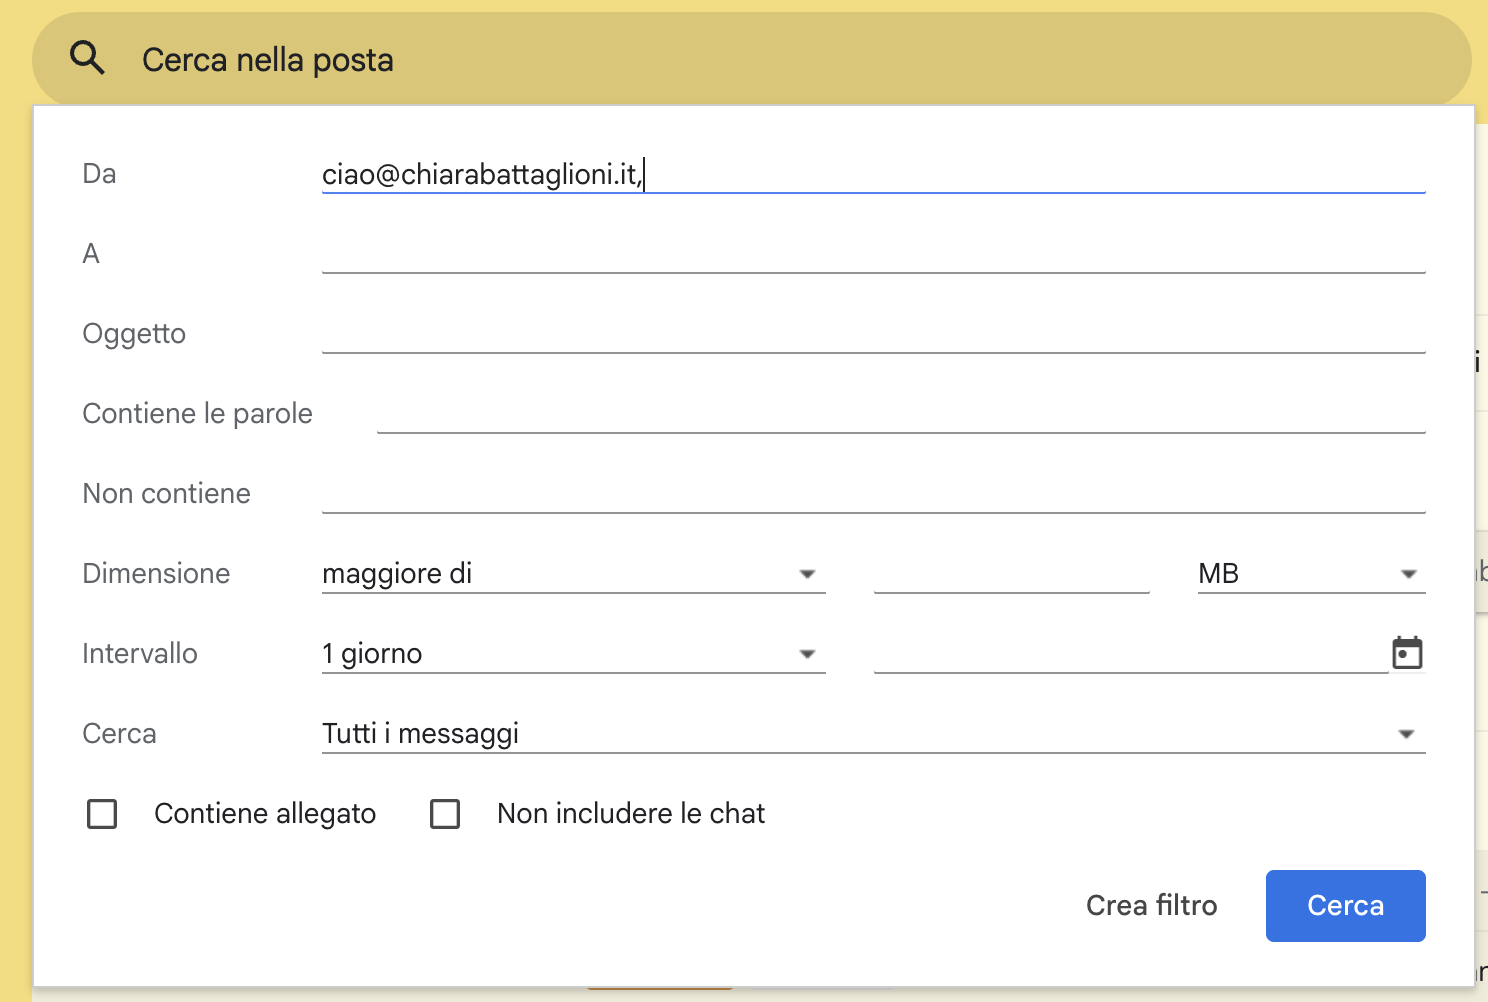Click the Non contiene text field
This screenshot has height=1002, width=1488.
[x=872, y=494]
